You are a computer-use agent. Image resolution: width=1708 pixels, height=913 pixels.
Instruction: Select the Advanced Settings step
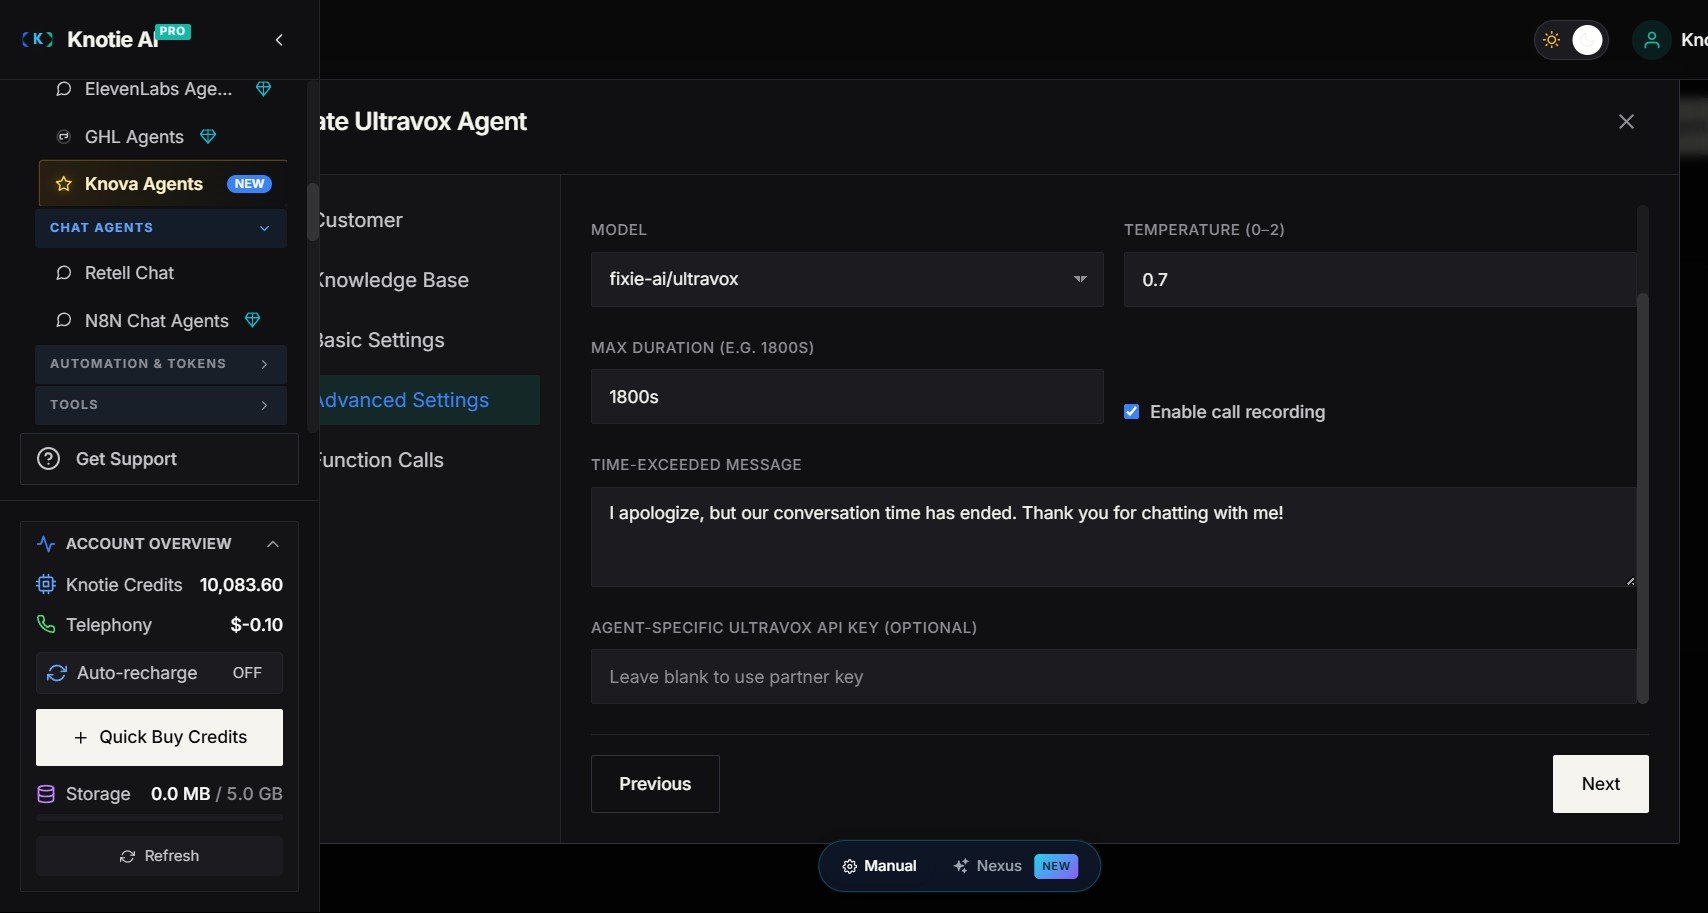(430, 400)
